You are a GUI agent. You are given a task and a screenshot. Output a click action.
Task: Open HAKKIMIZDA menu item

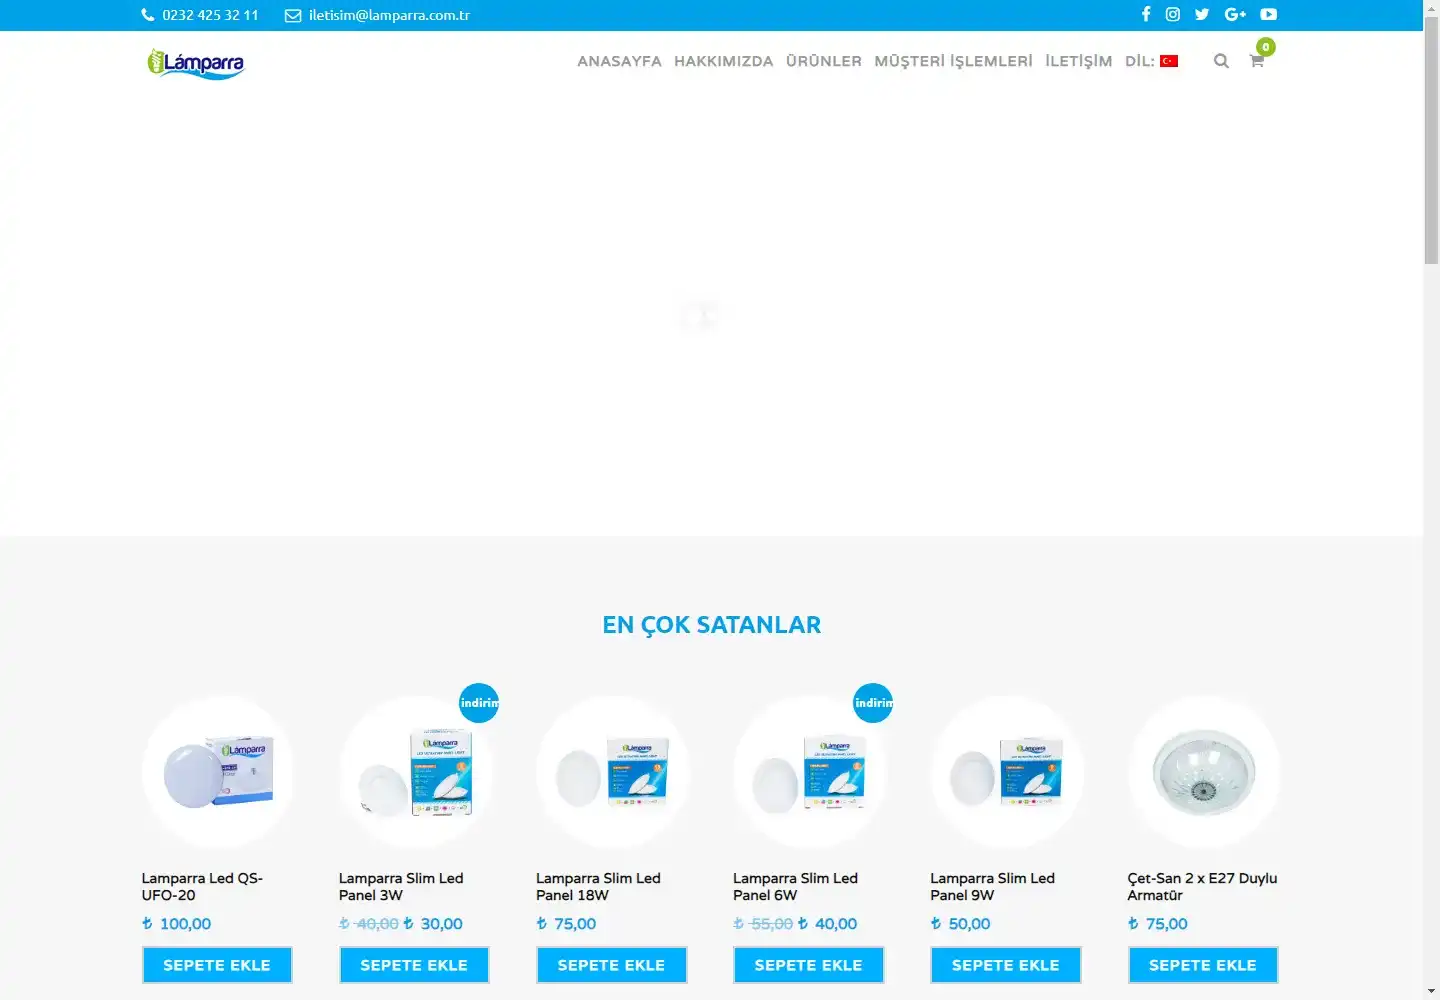click(724, 61)
